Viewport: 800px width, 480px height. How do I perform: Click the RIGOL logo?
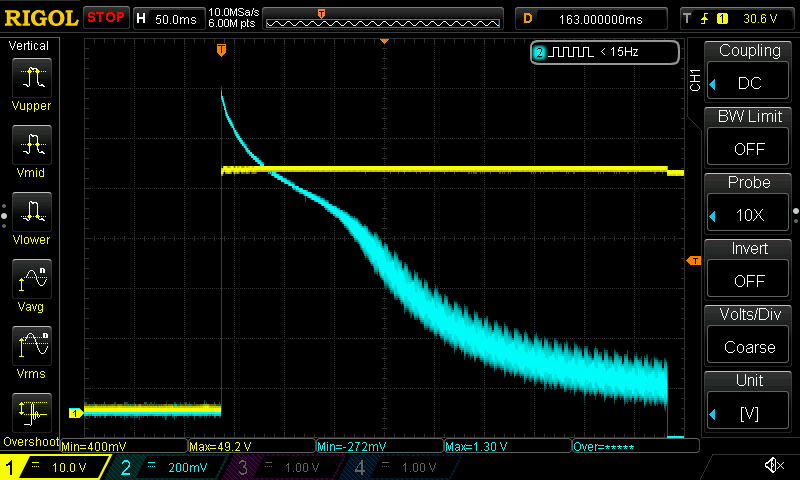tap(41, 18)
